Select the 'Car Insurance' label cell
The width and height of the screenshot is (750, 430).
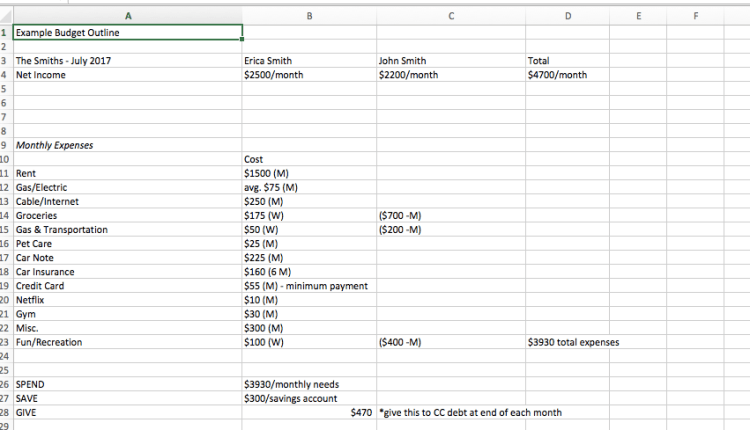tap(127, 271)
